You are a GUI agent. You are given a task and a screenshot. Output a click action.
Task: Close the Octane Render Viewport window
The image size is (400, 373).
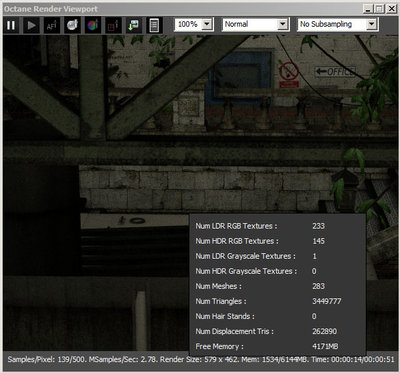[391, 9]
